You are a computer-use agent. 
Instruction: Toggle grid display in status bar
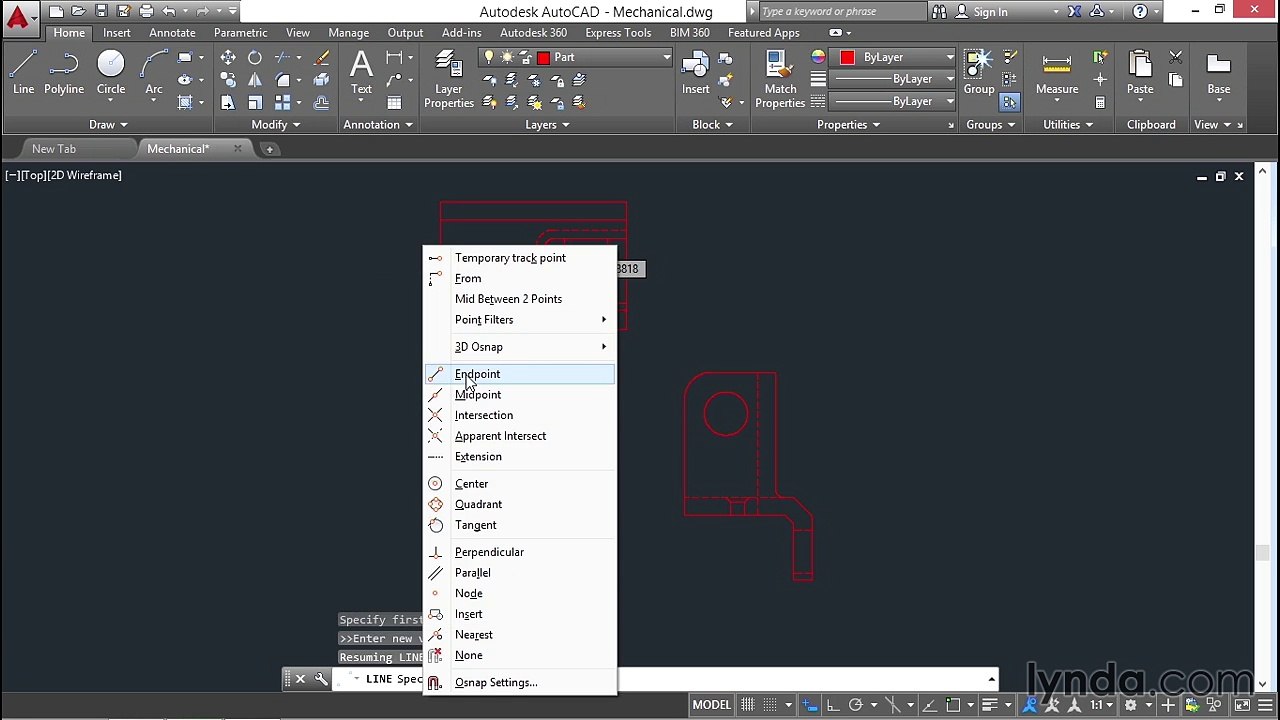[x=747, y=705]
